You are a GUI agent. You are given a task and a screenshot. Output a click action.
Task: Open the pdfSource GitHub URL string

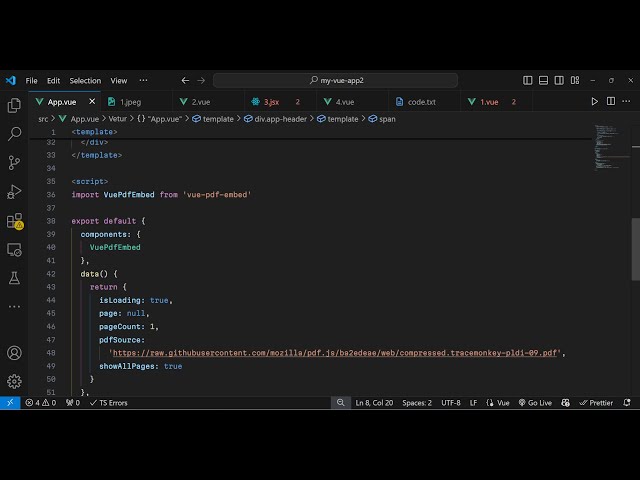click(337, 353)
